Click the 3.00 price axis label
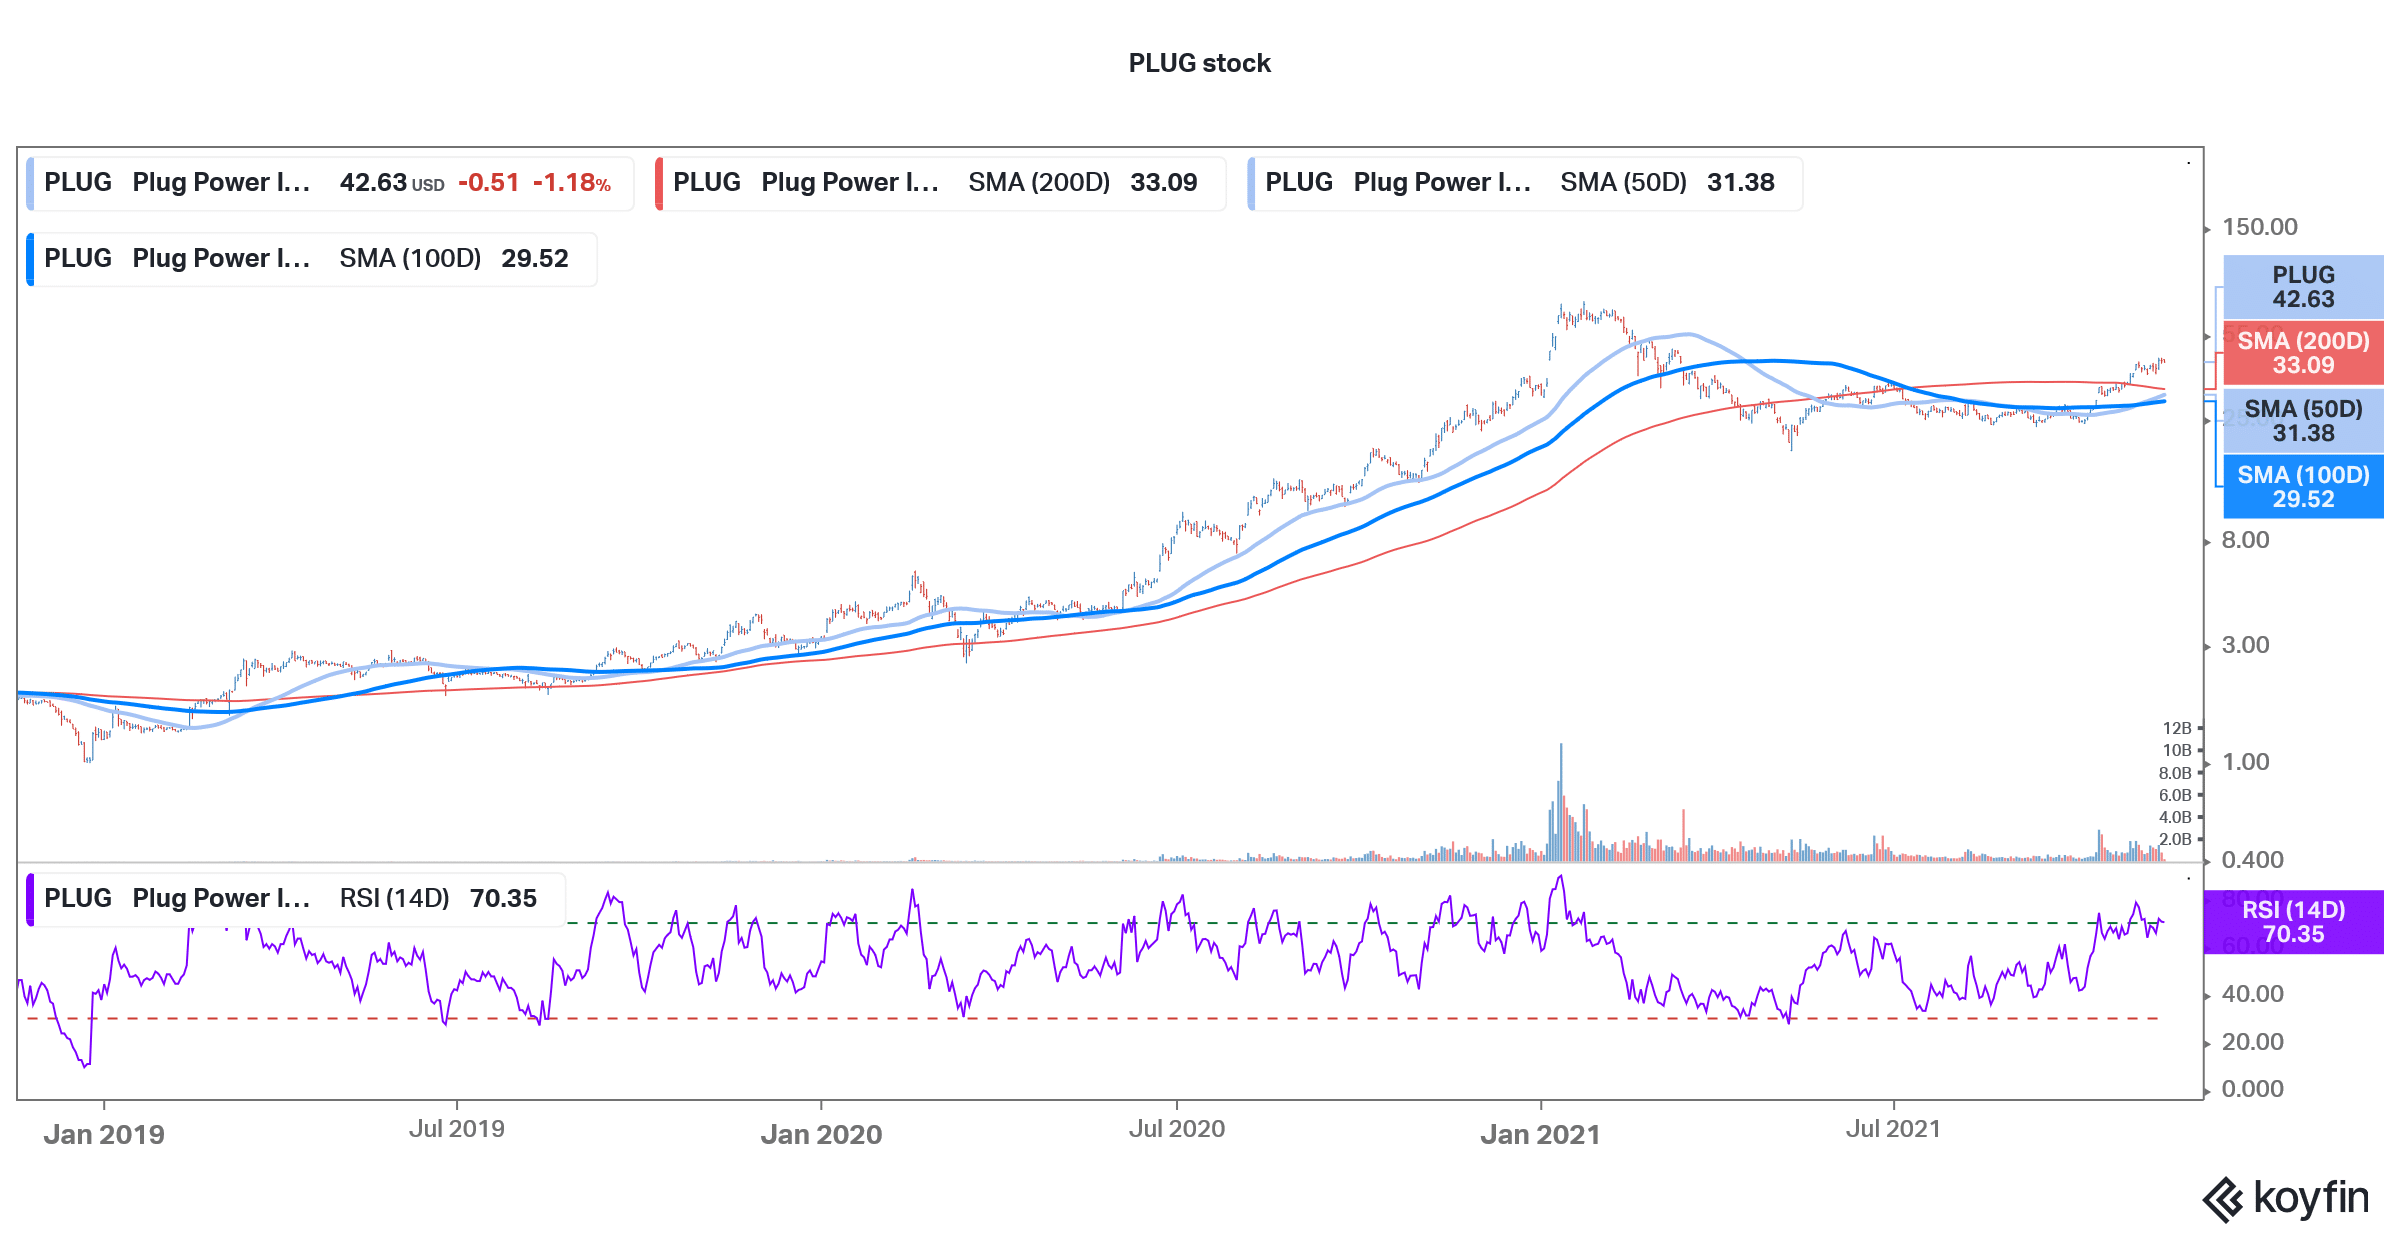The height and width of the screenshot is (1240, 2400). (2246, 645)
